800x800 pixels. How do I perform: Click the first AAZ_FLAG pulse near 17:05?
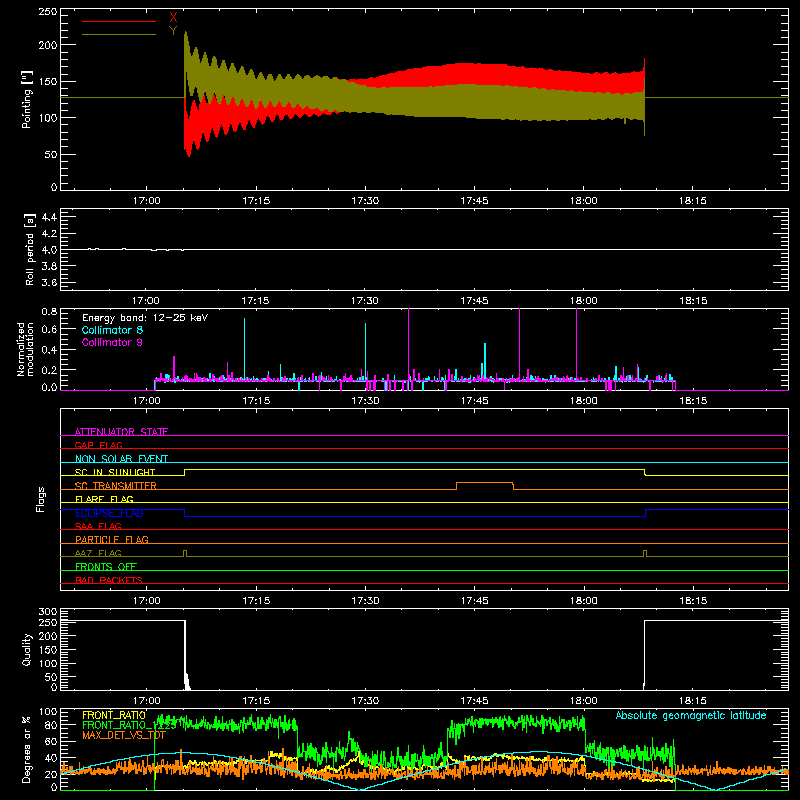coord(185,553)
